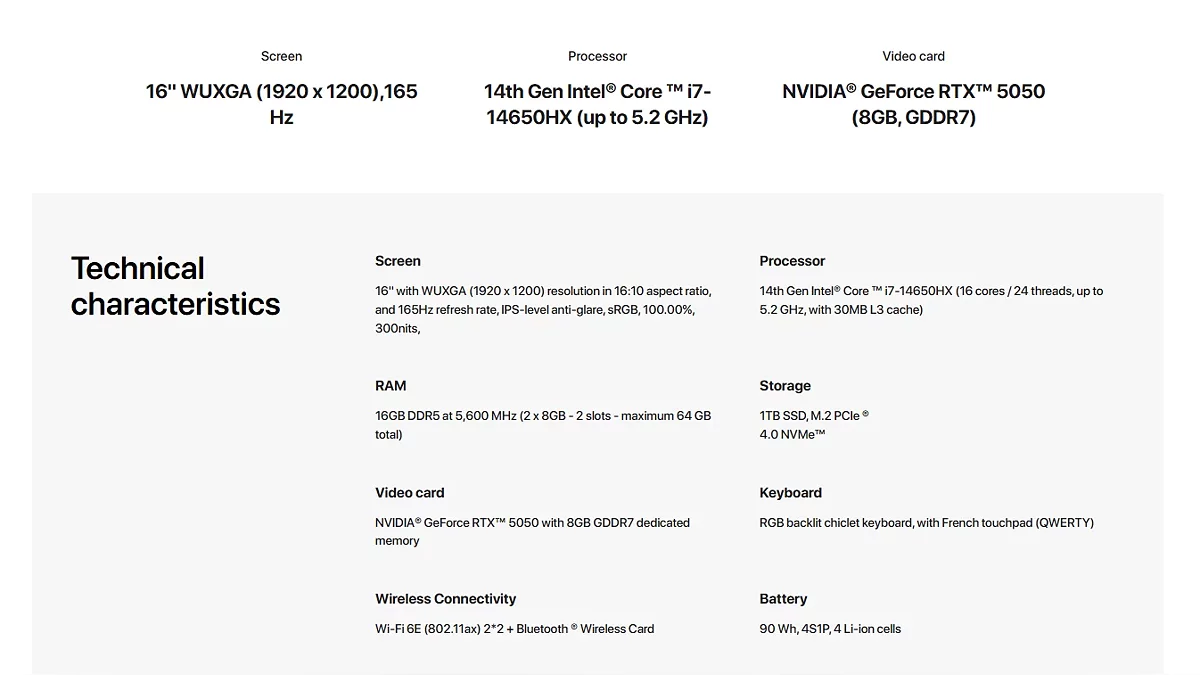Click the bold "Keyboard" spec heading

point(790,493)
